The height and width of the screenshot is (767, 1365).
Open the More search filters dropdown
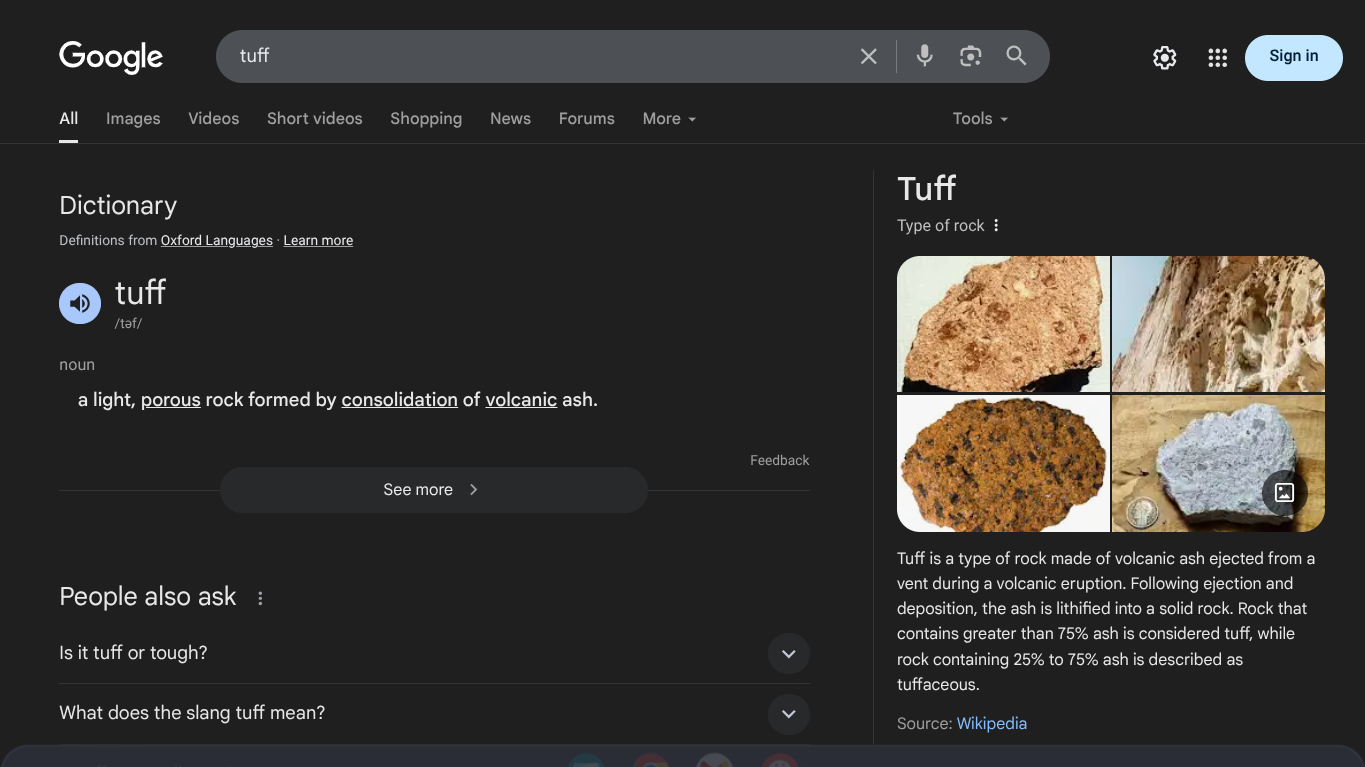pyautogui.click(x=669, y=119)
